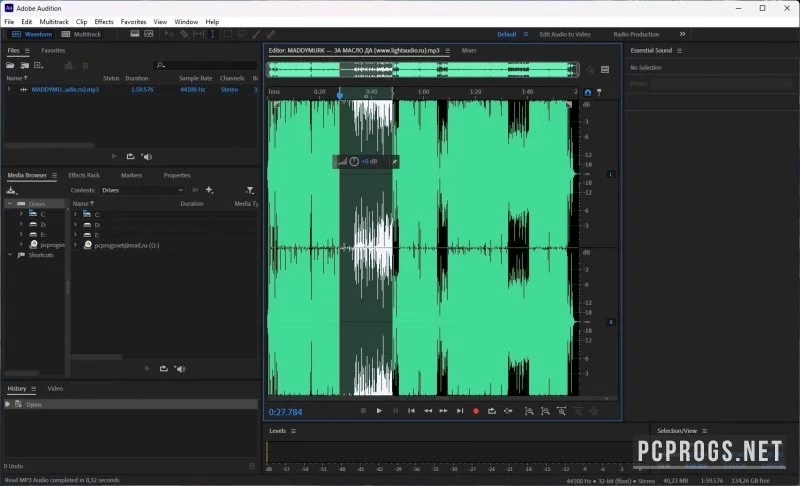Open the Files panel hamburger menu
The width and height of the screenshot is (800, 486).
27,50
